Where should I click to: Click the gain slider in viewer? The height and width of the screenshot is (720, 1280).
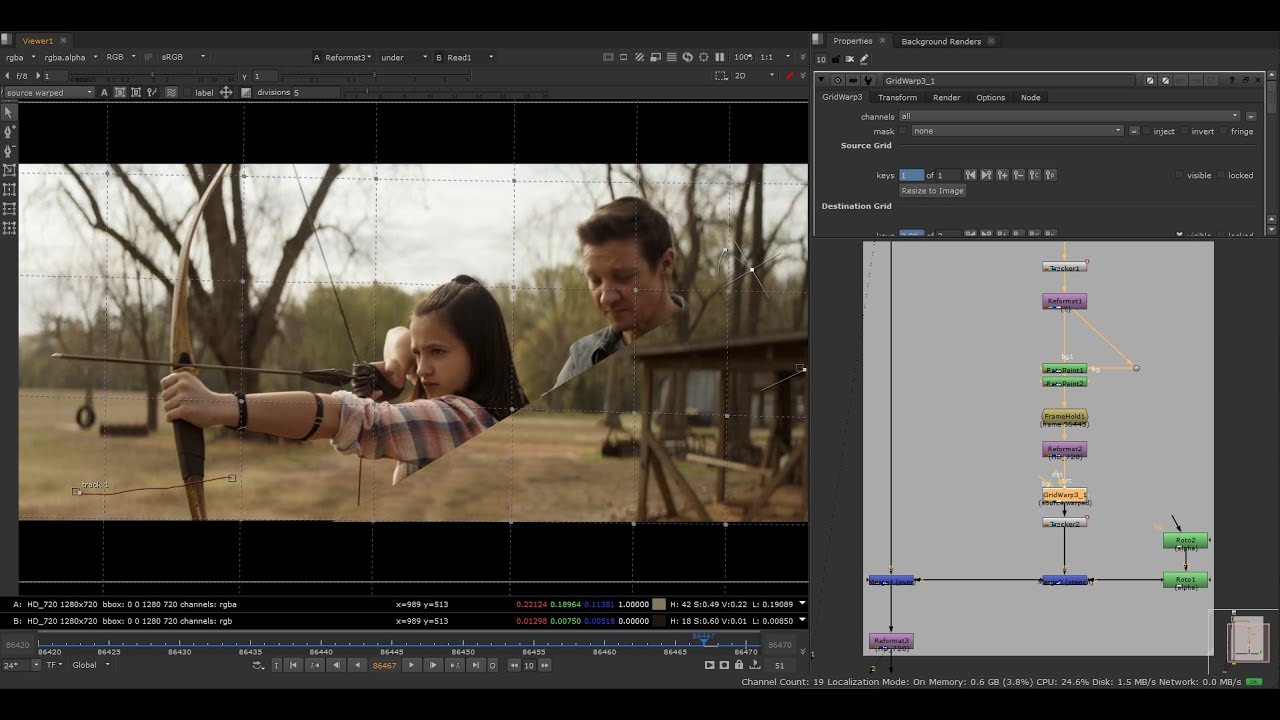(152, 75)
